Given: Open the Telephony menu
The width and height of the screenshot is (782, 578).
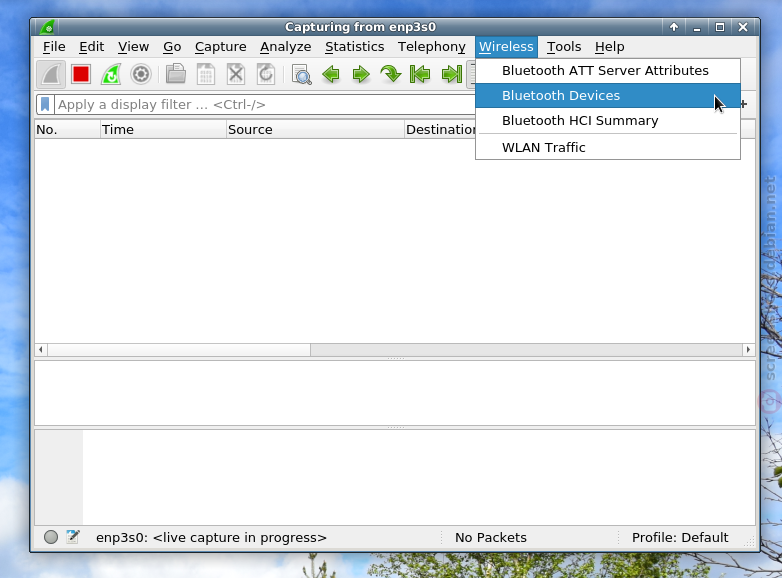Looking at the screenshot, I should (431, 47).
